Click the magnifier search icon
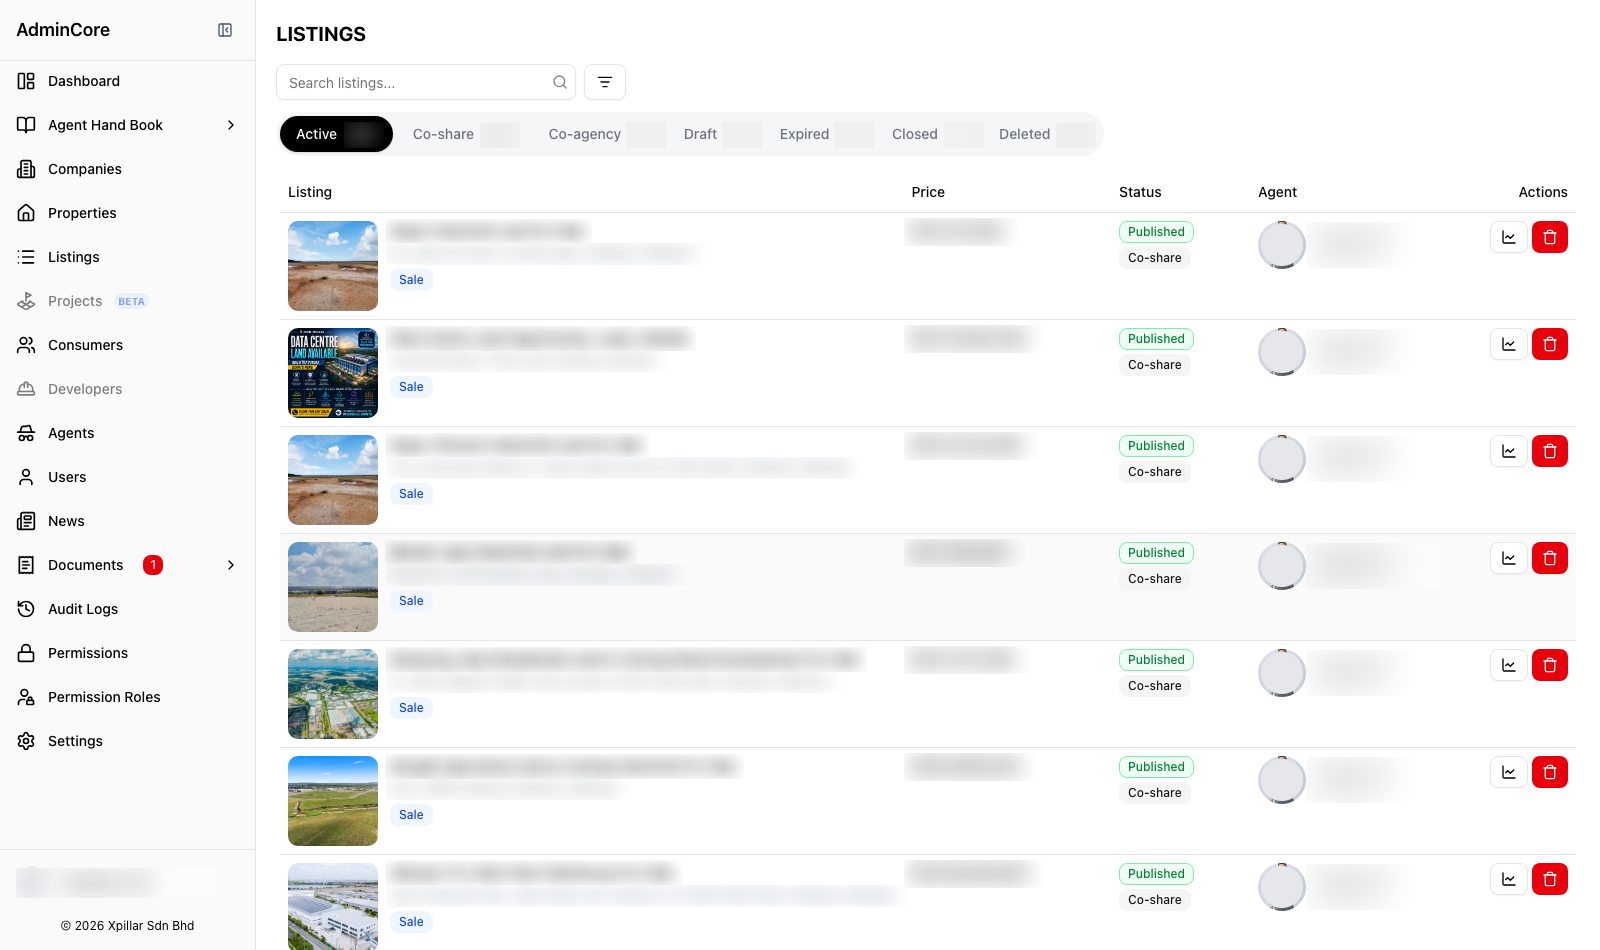 (560, 82)
